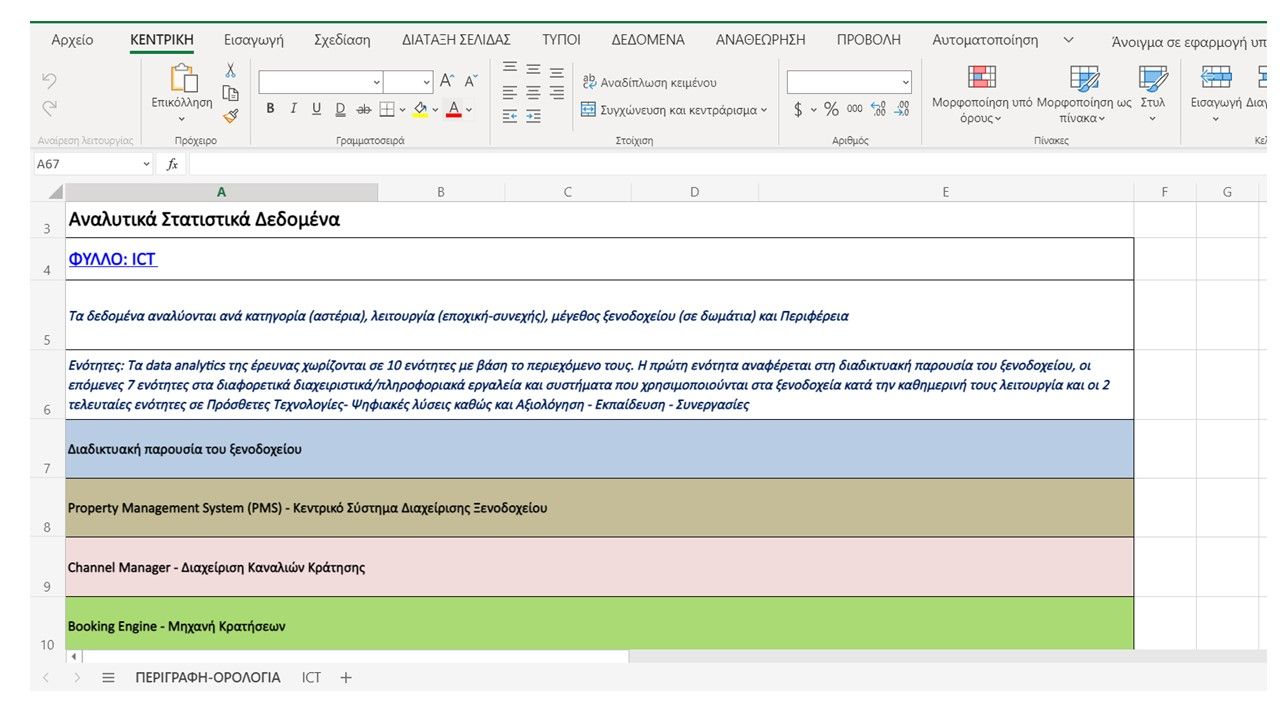Align text to bottom icon
This screenshot has height=720, width=1280.
tap(557, 71)
